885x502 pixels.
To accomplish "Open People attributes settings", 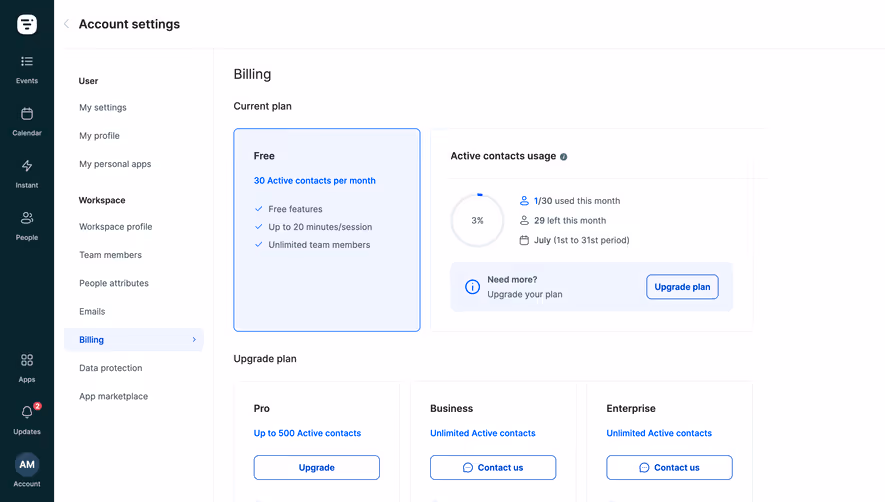I will 114,283.
